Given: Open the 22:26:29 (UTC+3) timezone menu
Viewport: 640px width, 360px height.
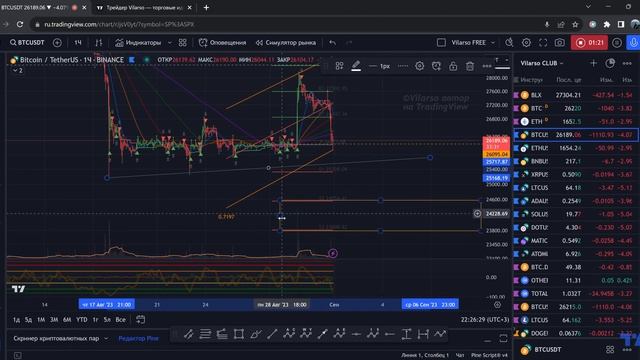Looking at the screenshot, I should [x=485, y=320].
